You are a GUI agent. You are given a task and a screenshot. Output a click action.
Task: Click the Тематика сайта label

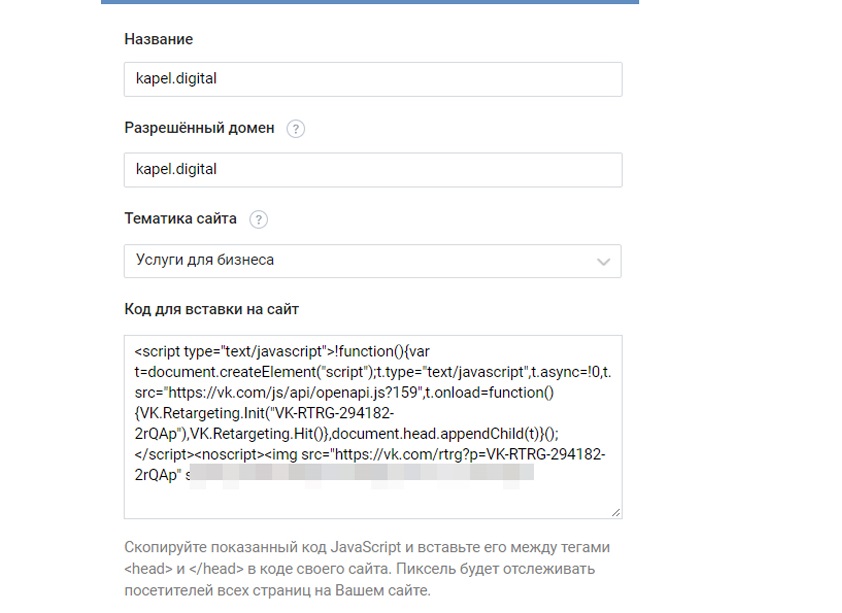(x=180, y=218)
